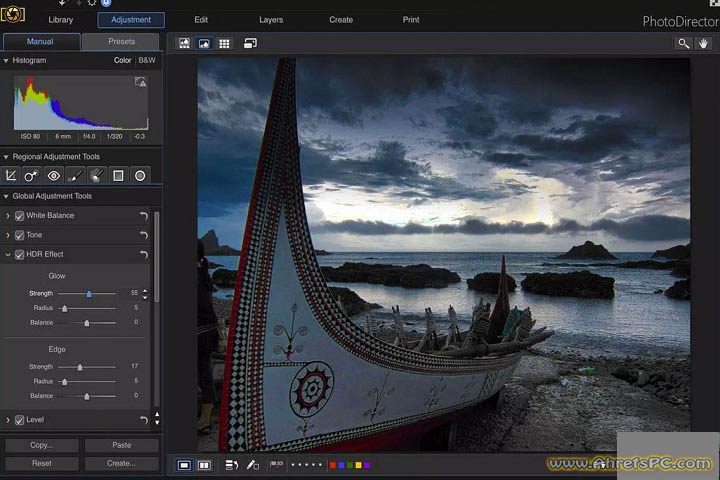Apply the blue color label
This screenshot has height=480, width=720.
341,465
